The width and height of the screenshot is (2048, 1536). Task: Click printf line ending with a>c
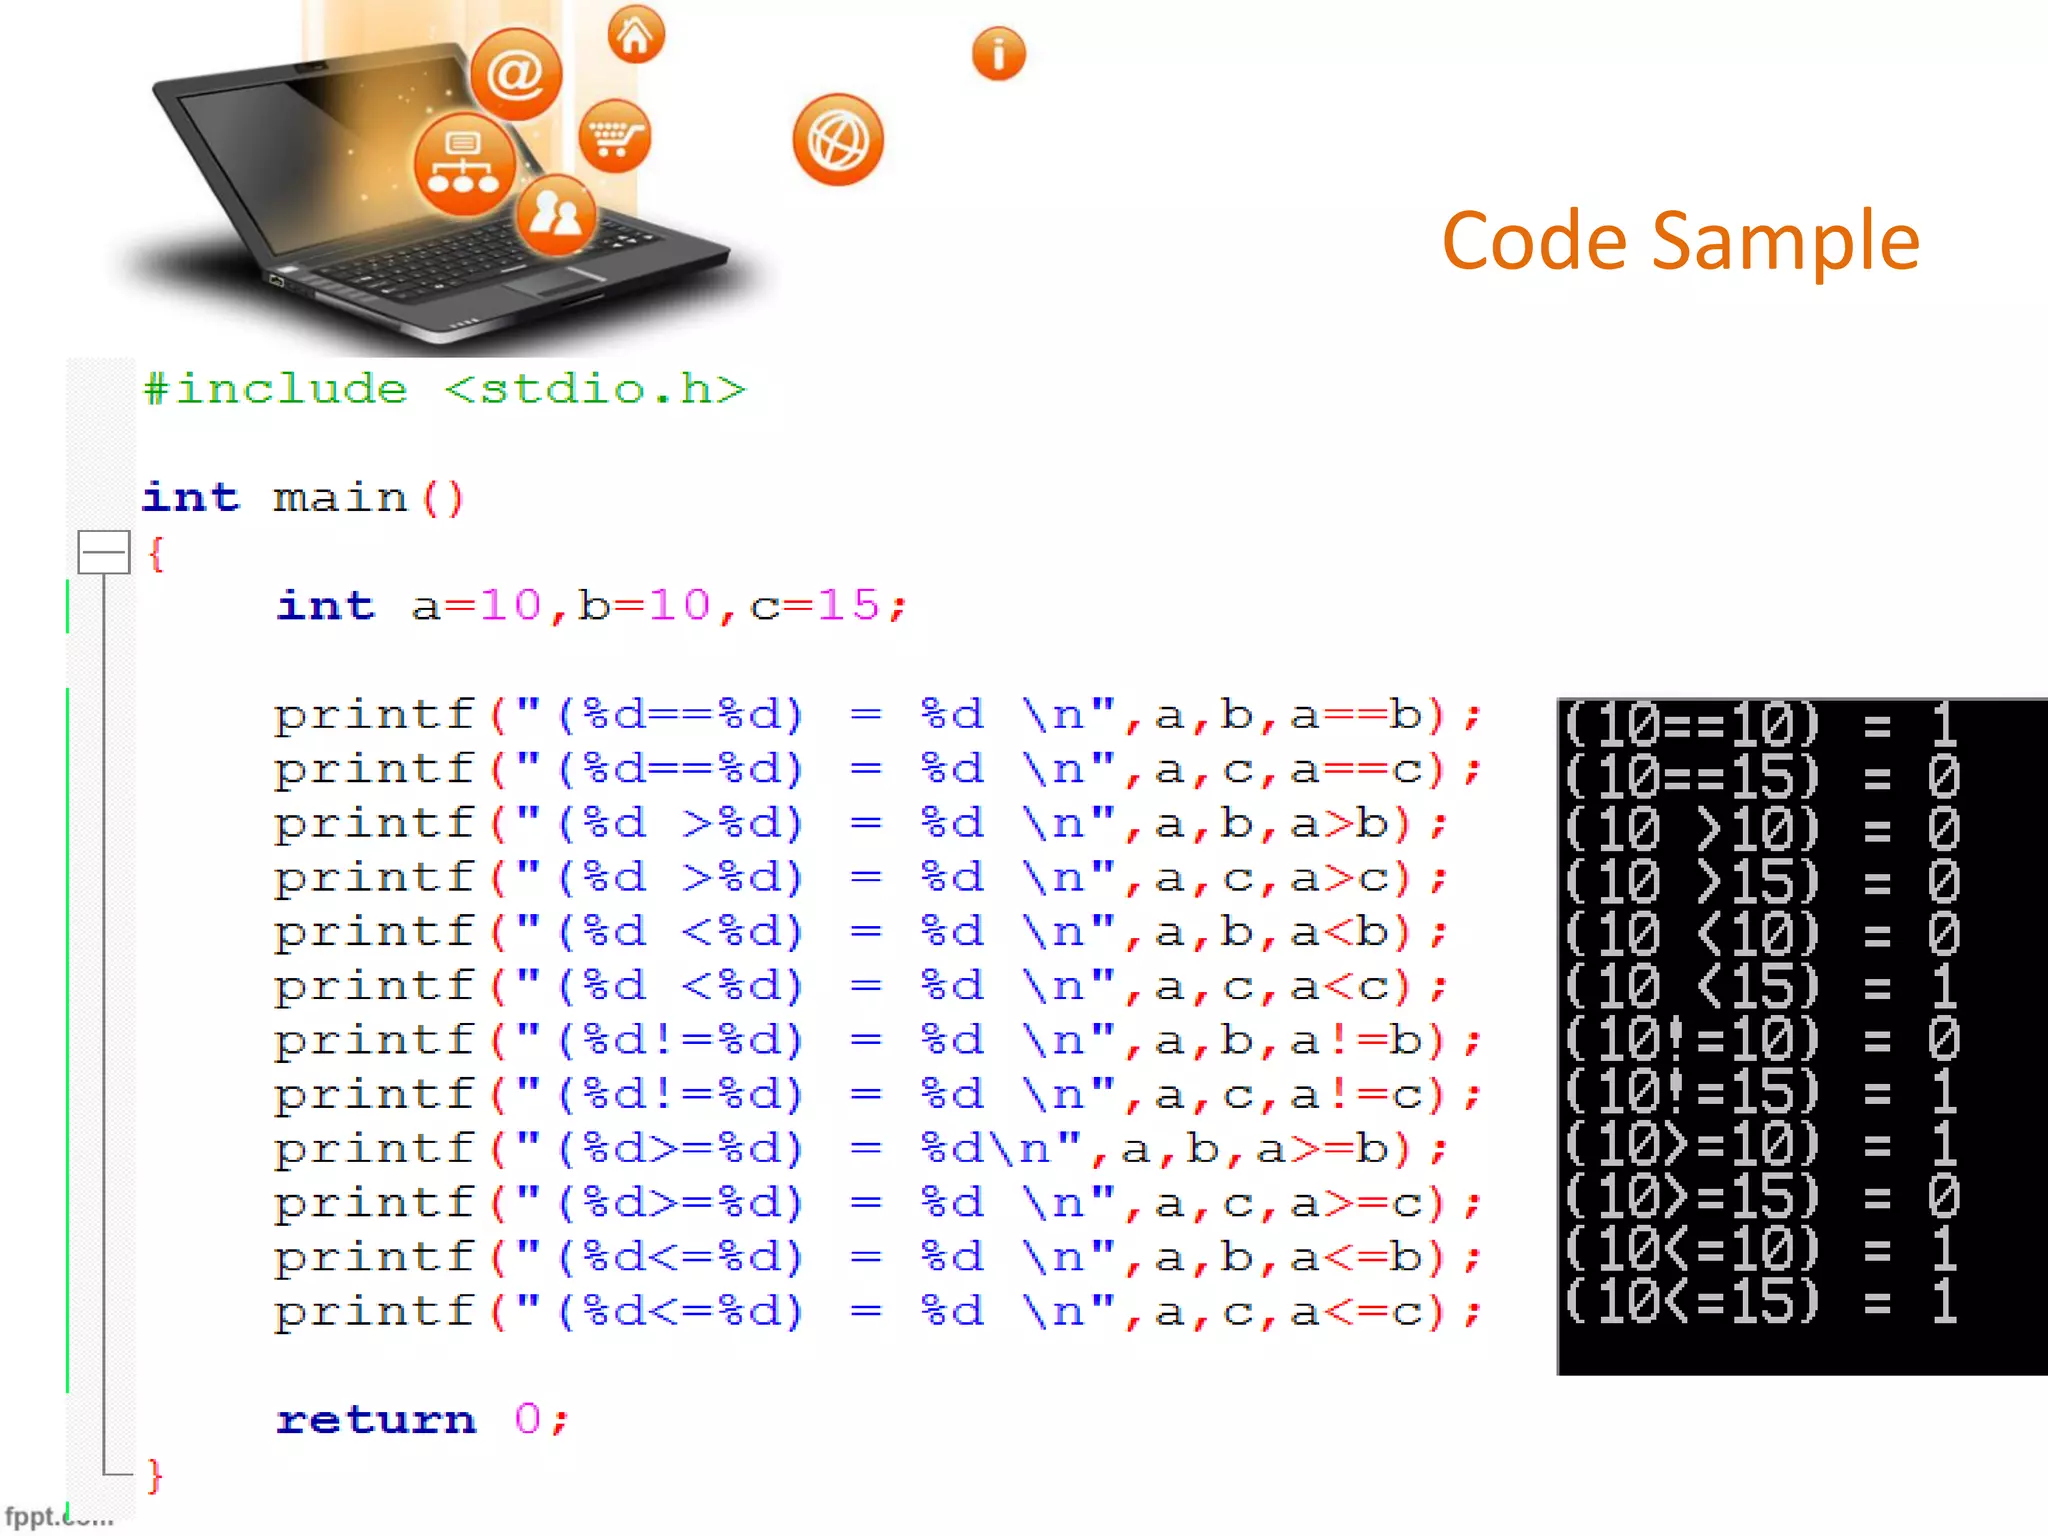[862, 878]
